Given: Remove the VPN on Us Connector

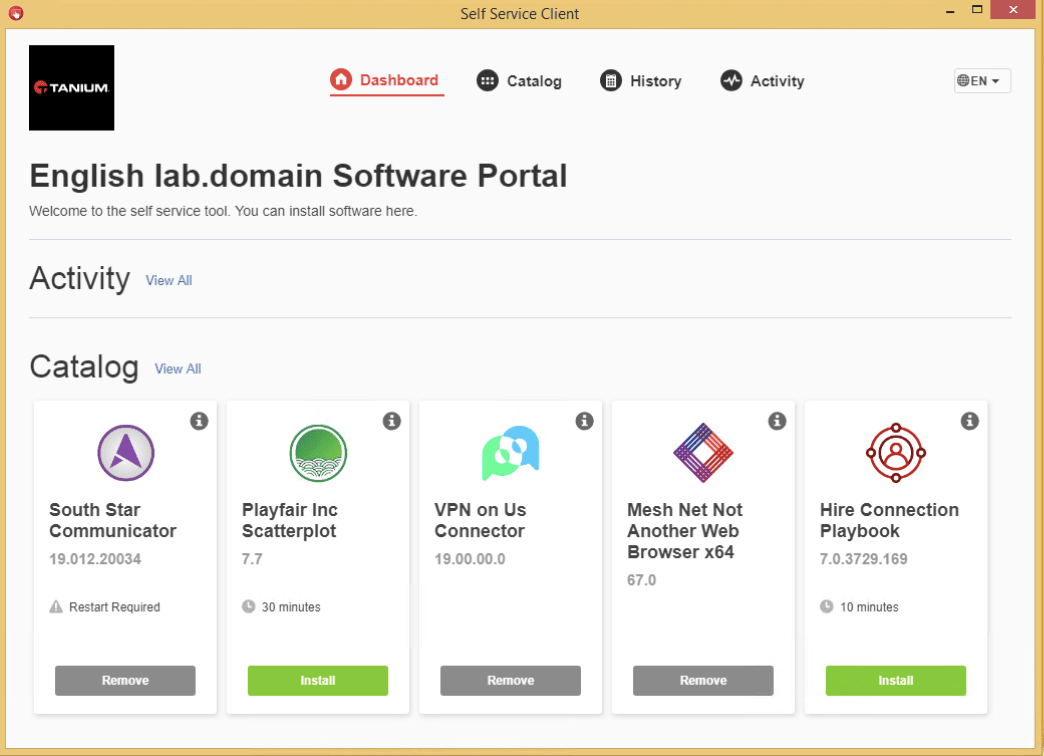Looking at the screenshot, I should pyautogui.click(x=510, y=680).
